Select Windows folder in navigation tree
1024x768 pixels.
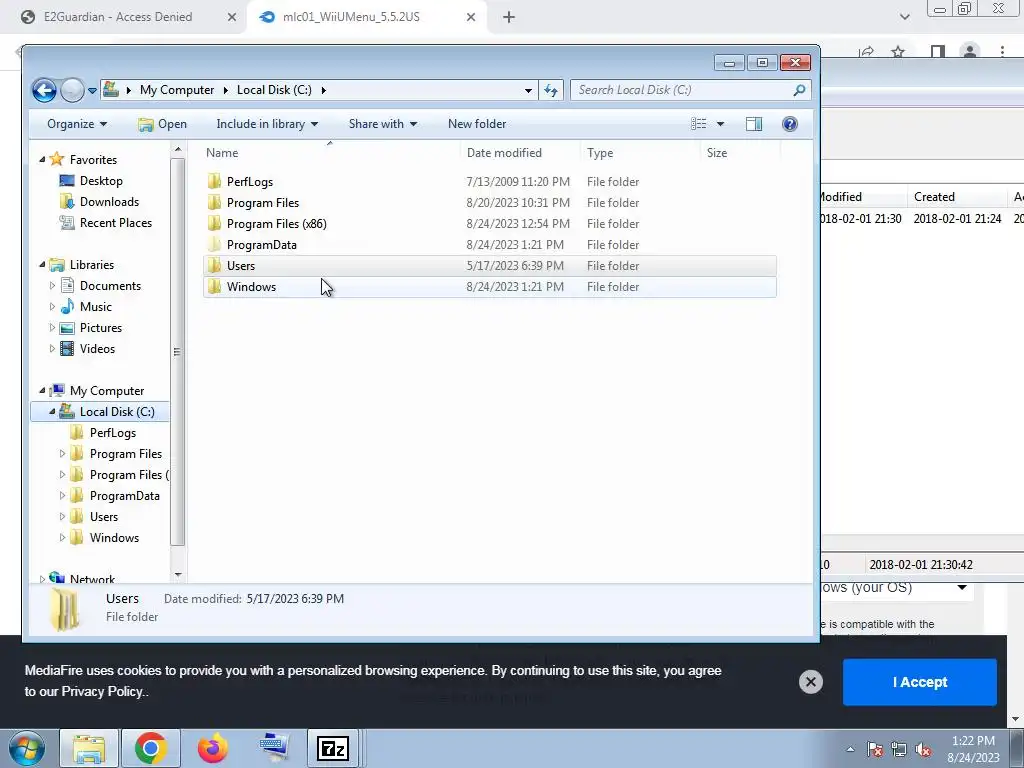pyautogui.click(x=104, y=537)
